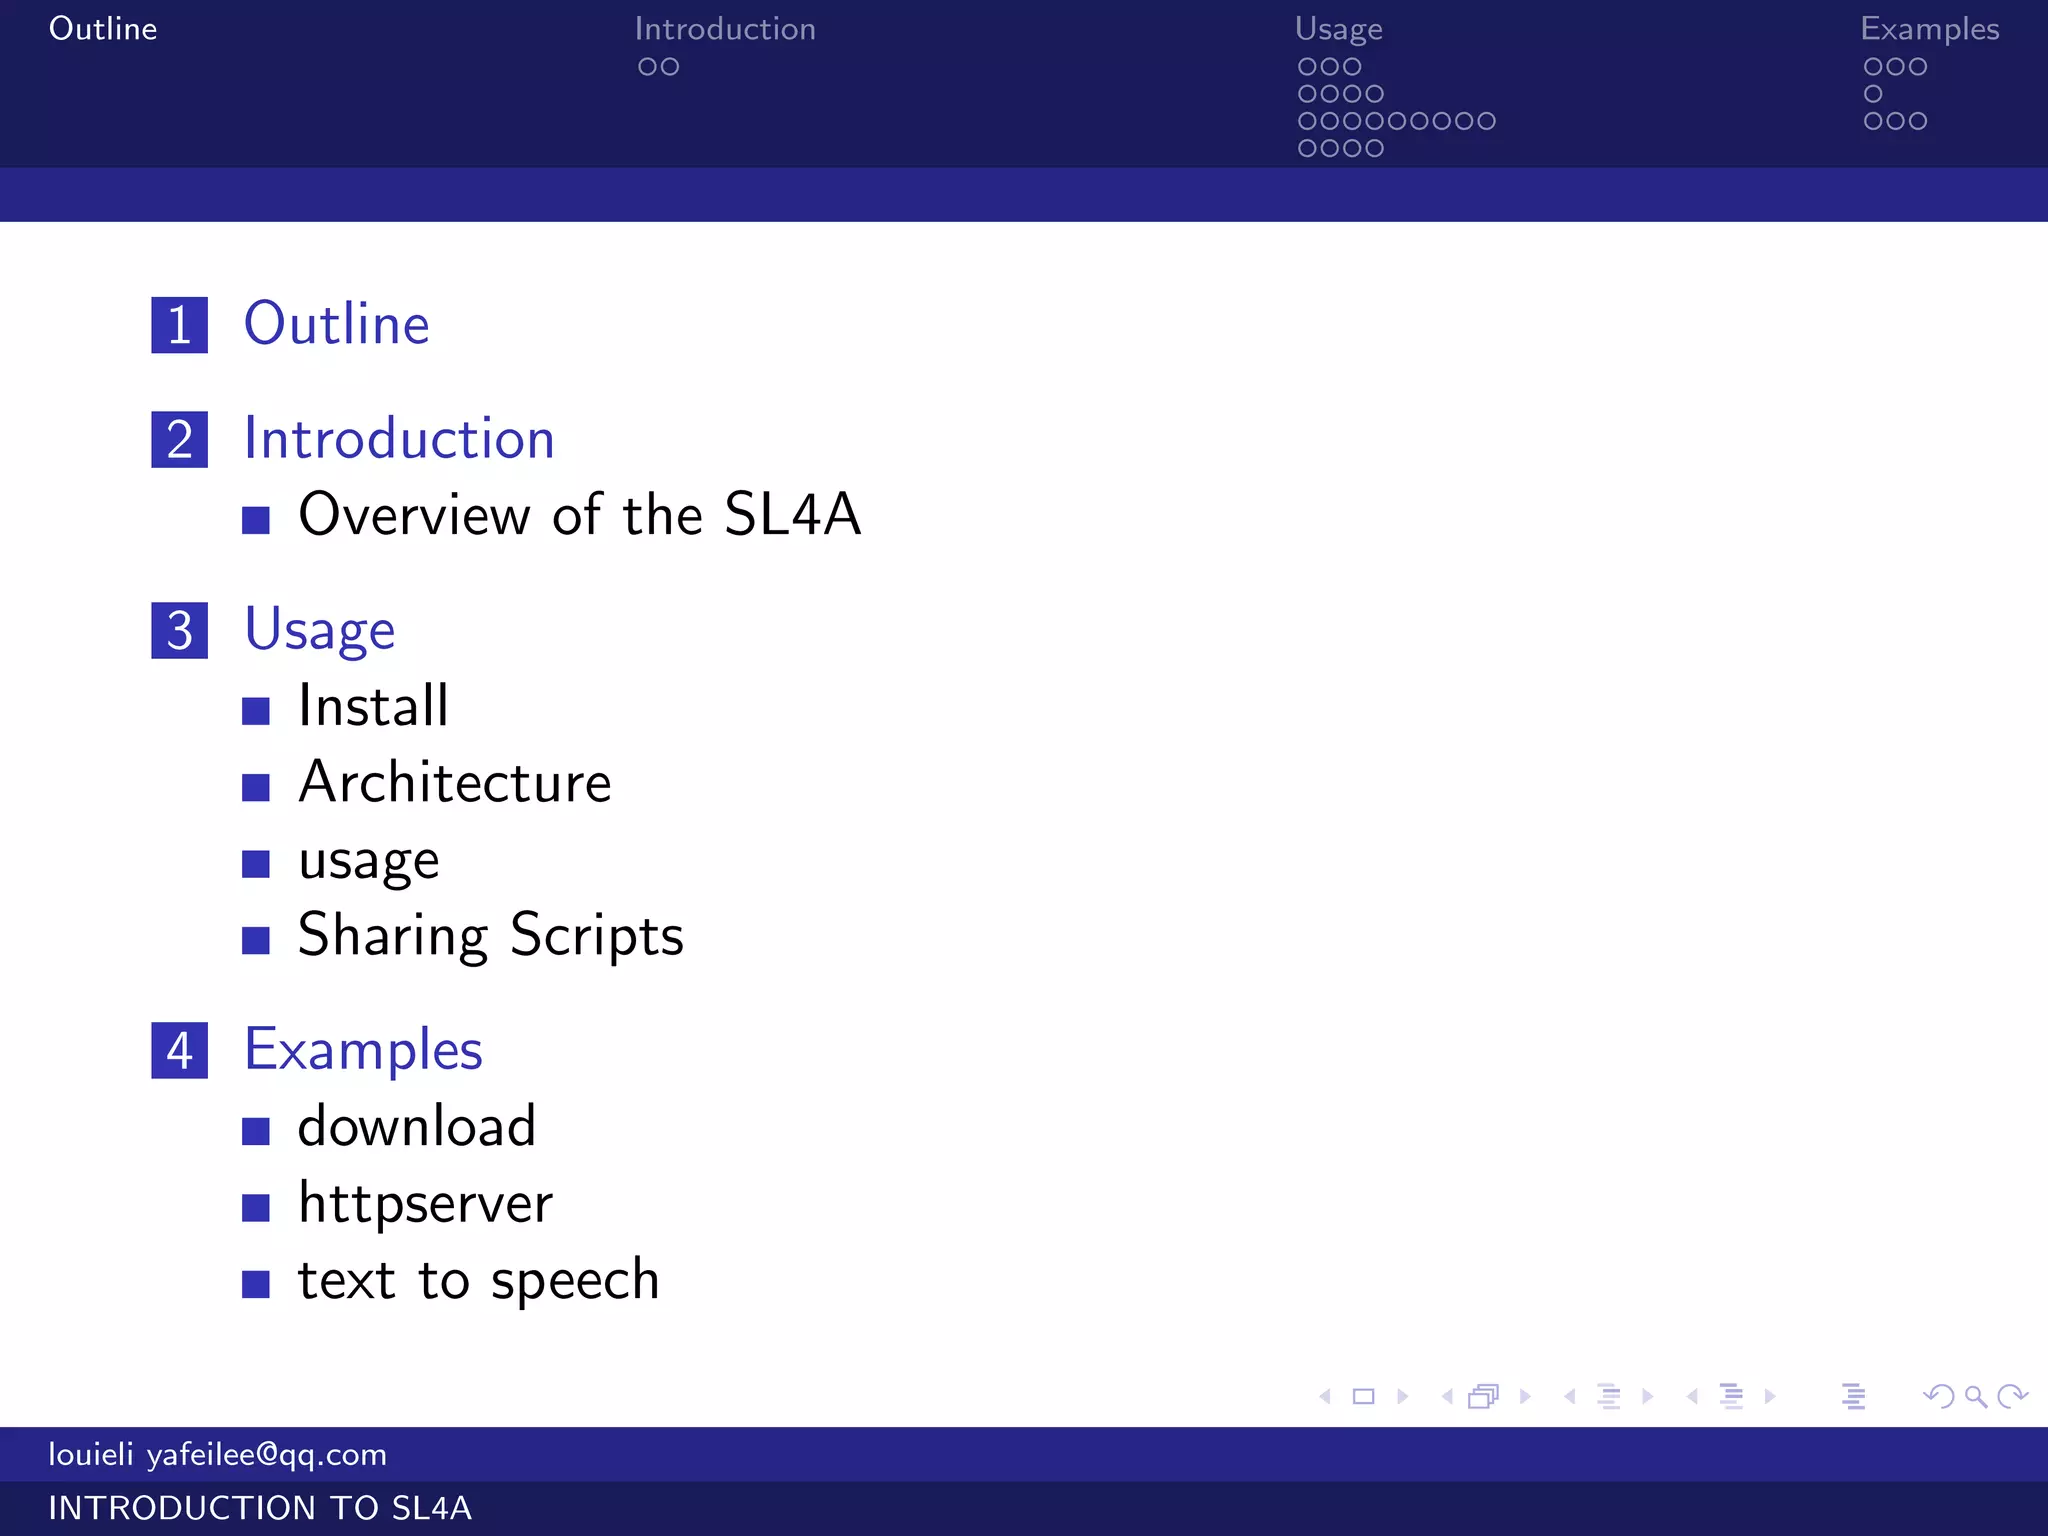The width and height of the screenshot is (2048, 1536).
Task: Go to next subsection via right arrow
Action: point(1648,1396)
